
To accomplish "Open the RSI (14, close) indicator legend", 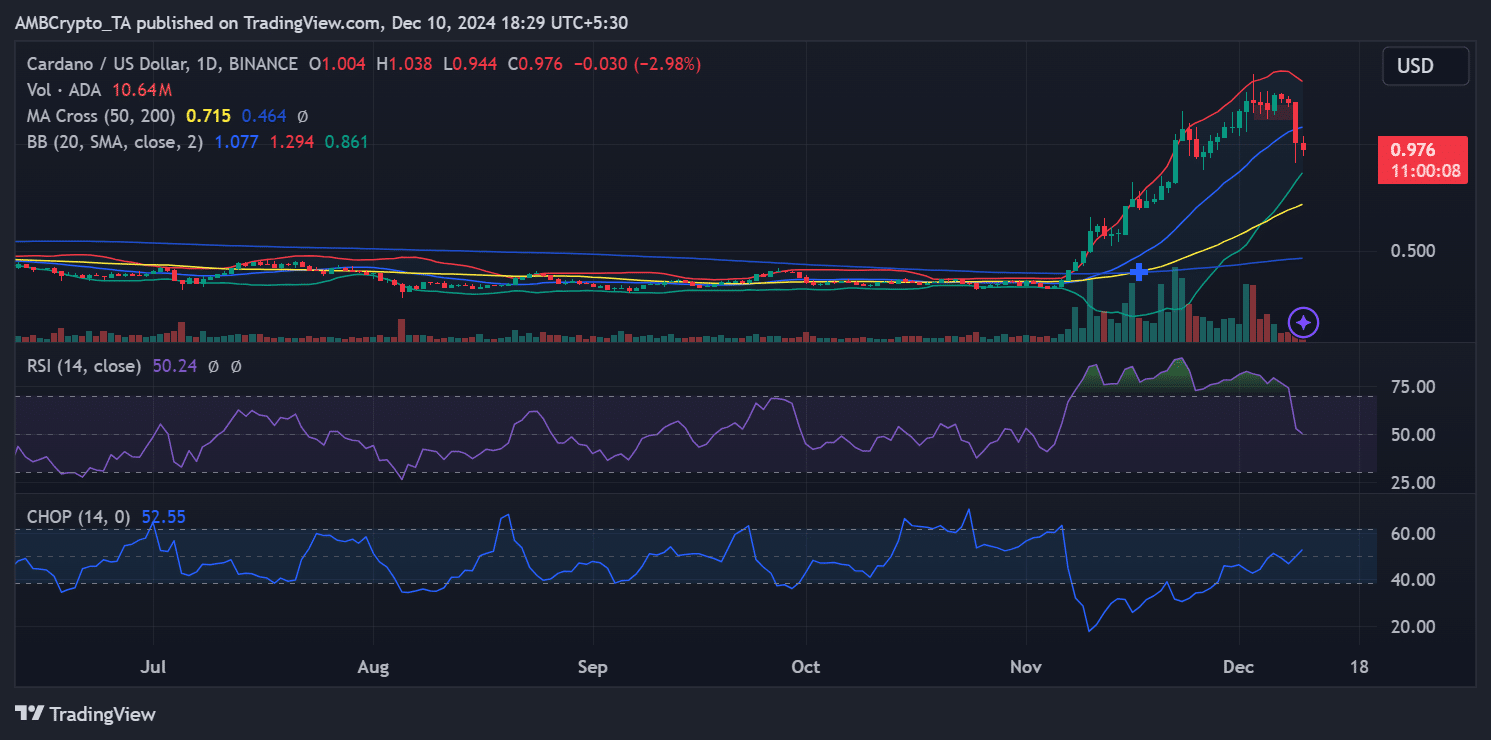I will 84,366.
